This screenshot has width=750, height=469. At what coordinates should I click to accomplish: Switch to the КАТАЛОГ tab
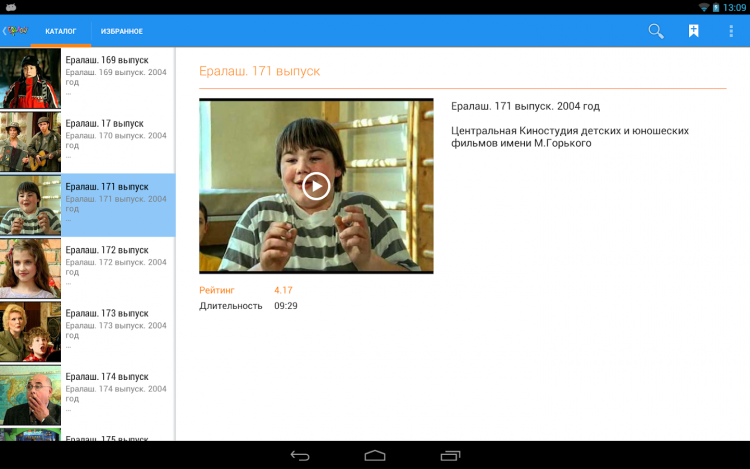pyautogui.click(x=61, y=31)
